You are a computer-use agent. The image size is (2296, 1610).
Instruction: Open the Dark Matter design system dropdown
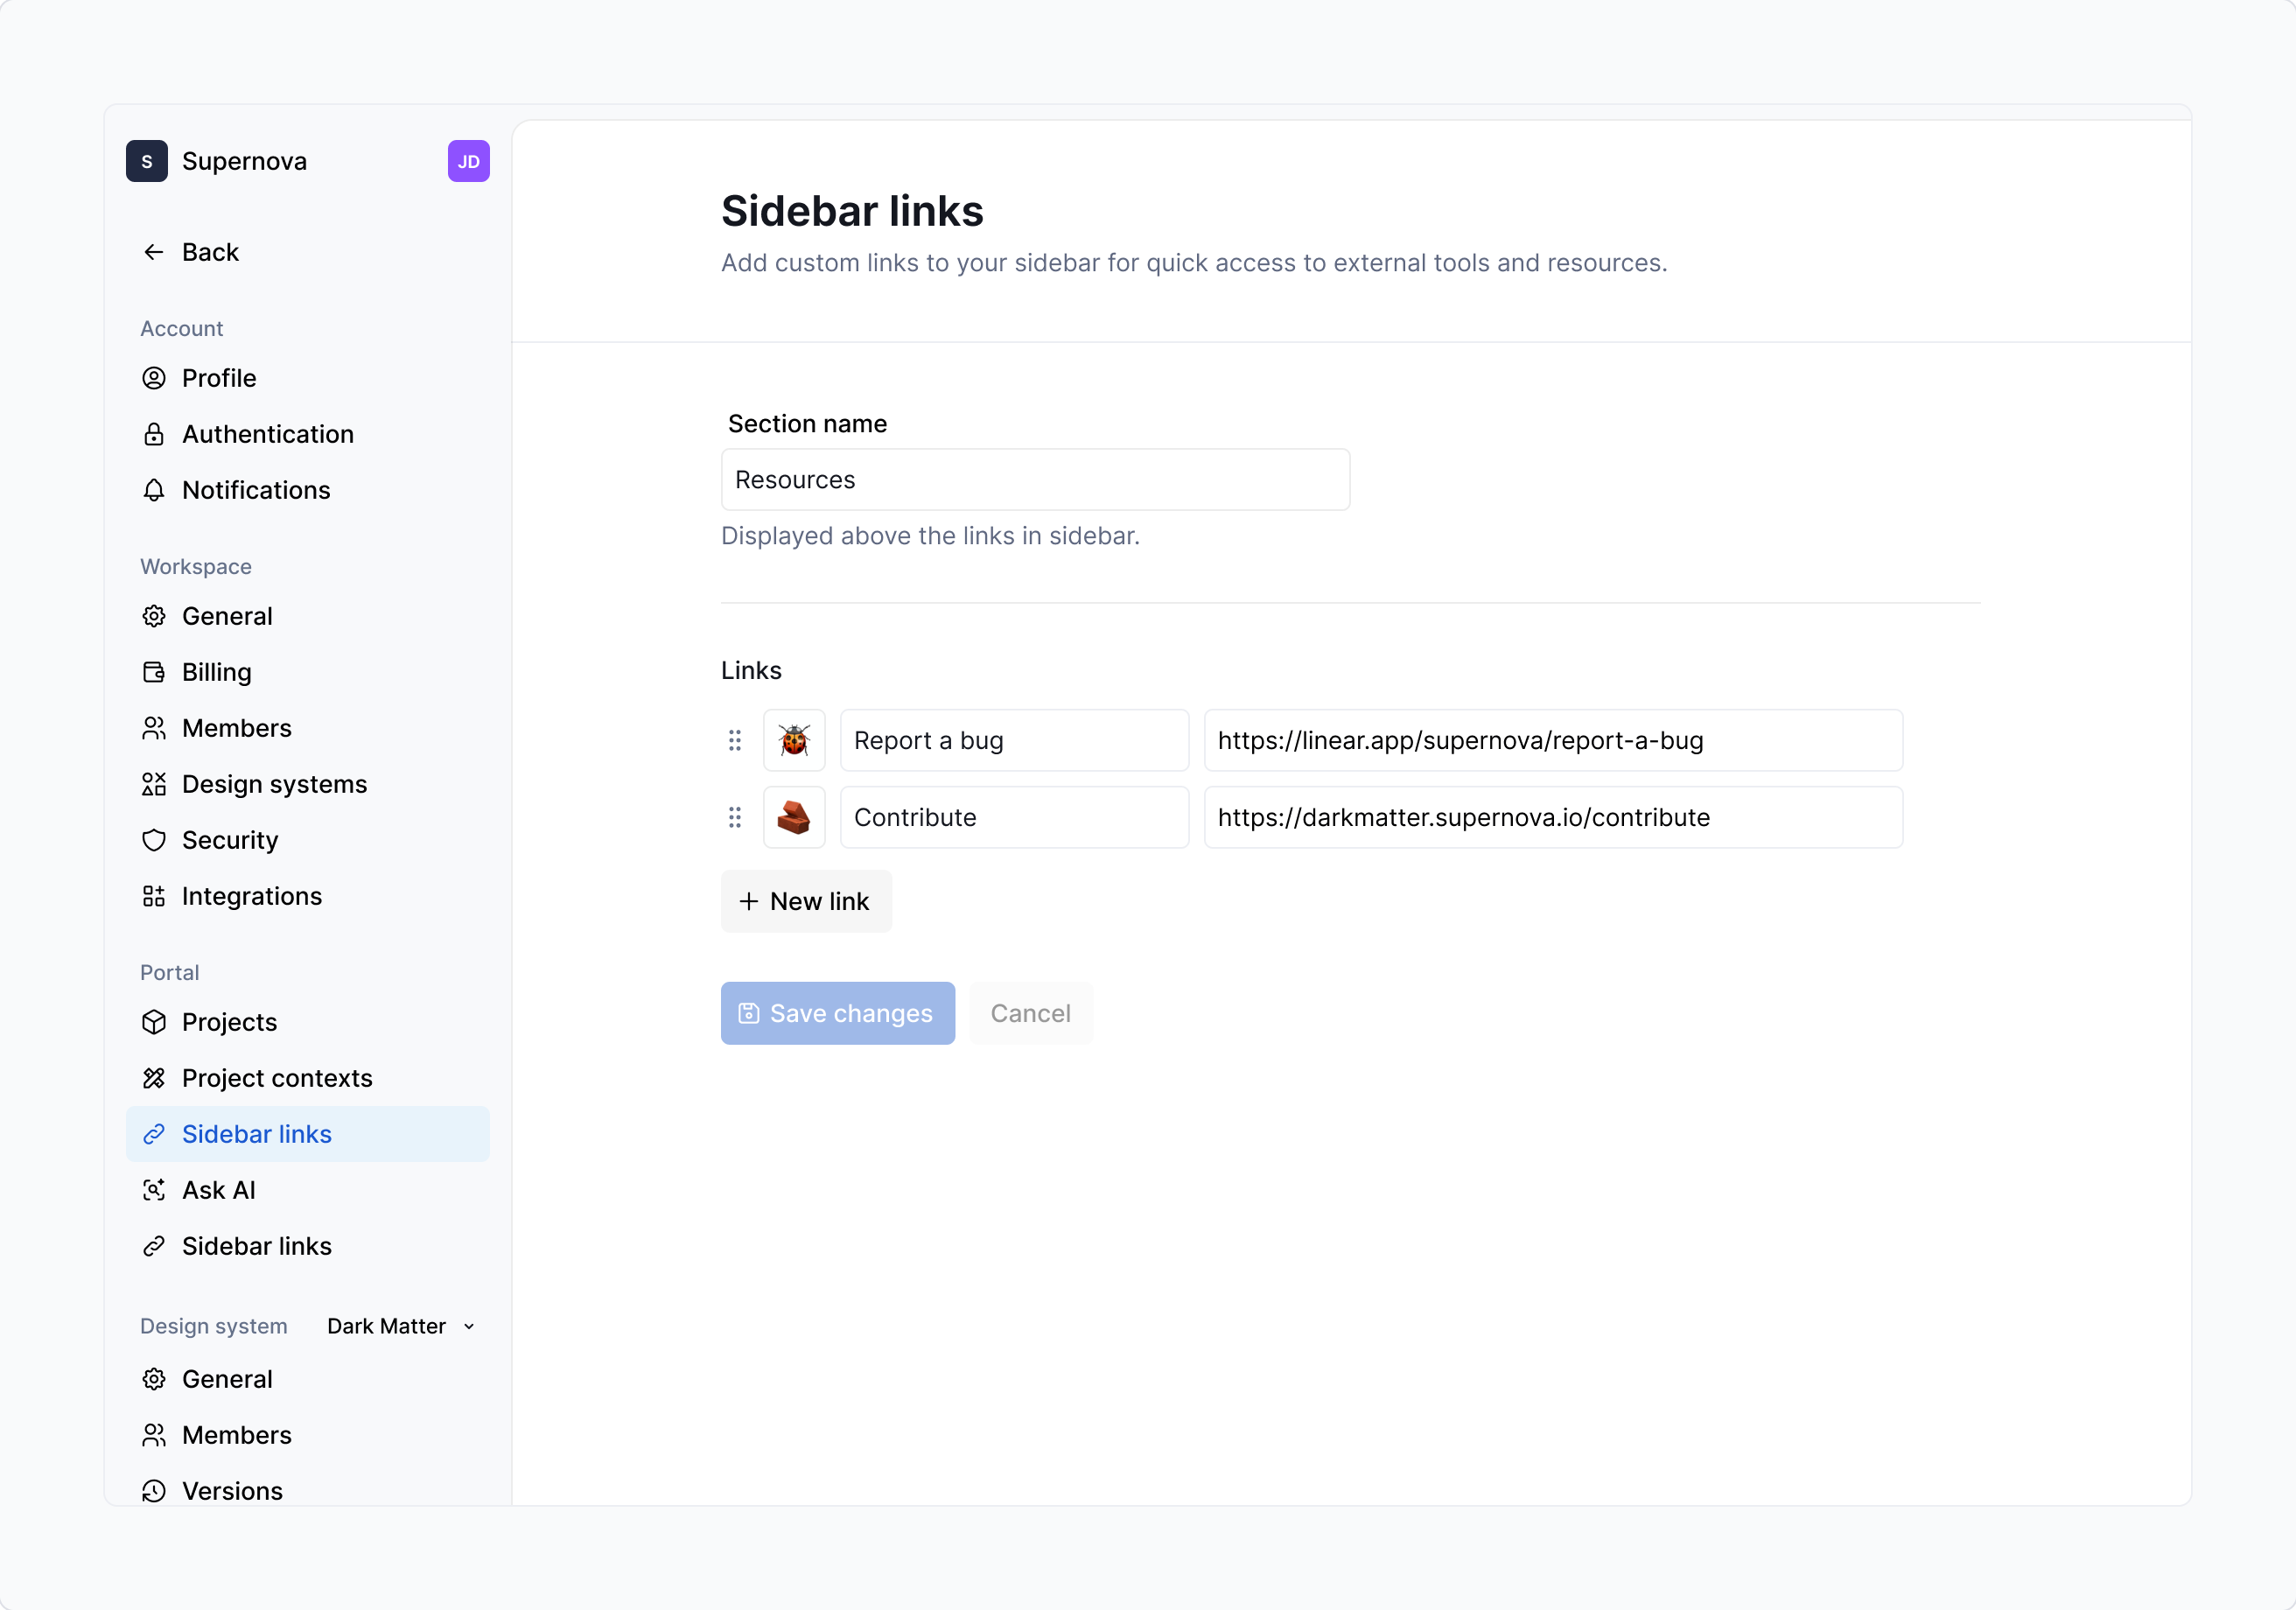pyautogui.click(x=399, y=1326)
